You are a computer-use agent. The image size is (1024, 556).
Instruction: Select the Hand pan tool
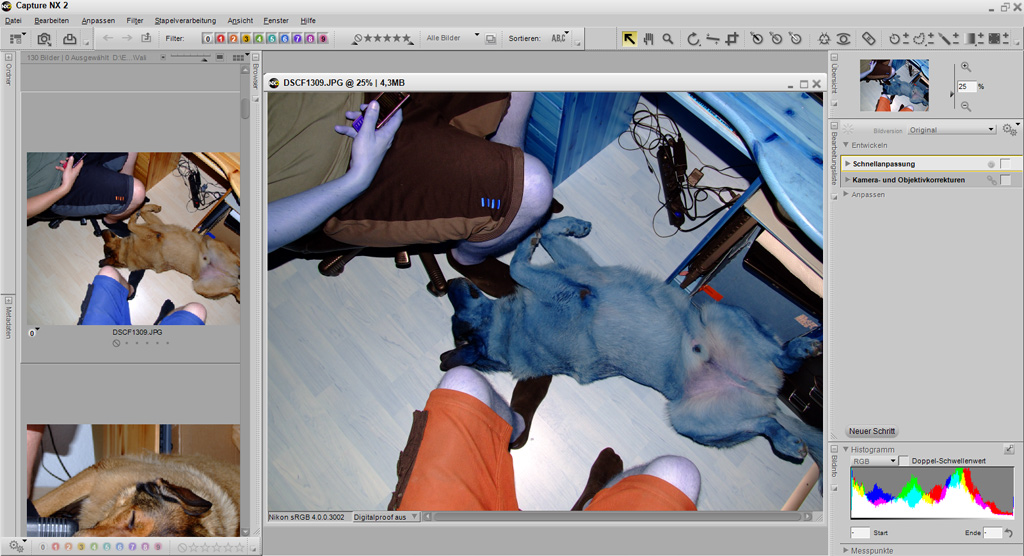point(648,39)
